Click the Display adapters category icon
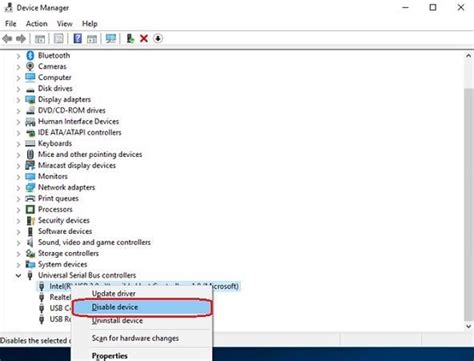The height and width of the screenshot is (361, 474). tap(30, 99)
